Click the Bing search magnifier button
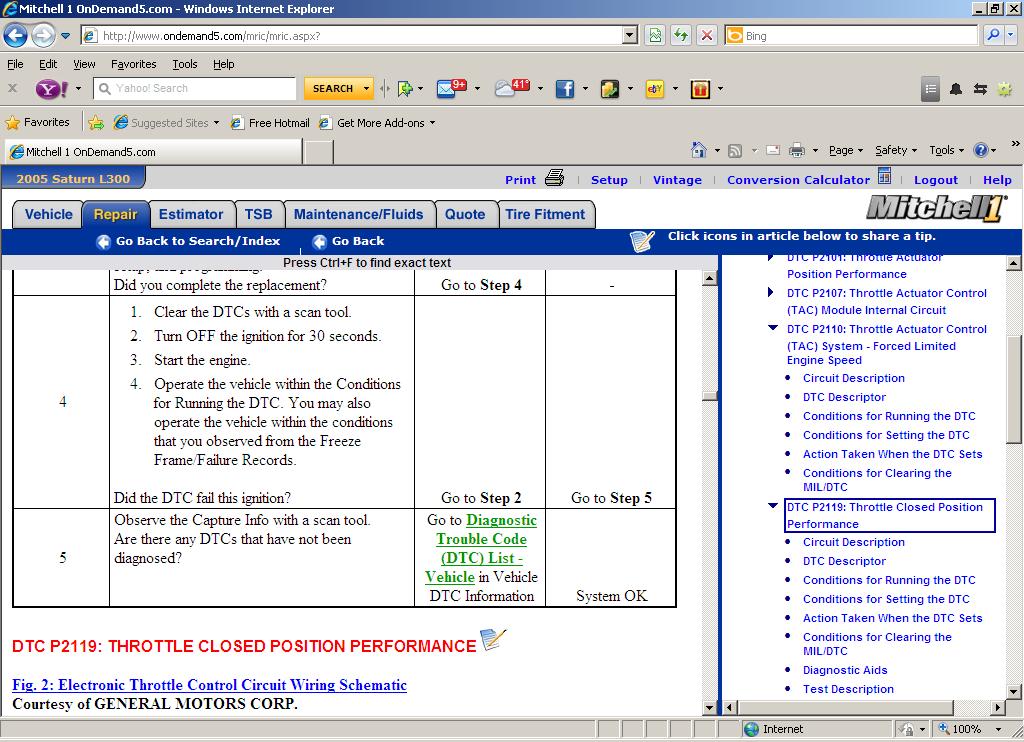 tap(993, 35)
